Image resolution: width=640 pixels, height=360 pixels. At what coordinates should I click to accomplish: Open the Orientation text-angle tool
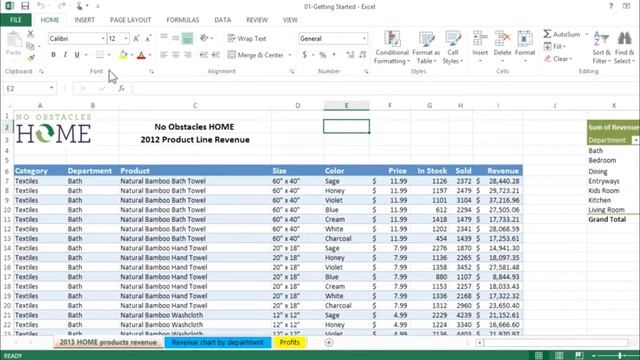(204, 38)
